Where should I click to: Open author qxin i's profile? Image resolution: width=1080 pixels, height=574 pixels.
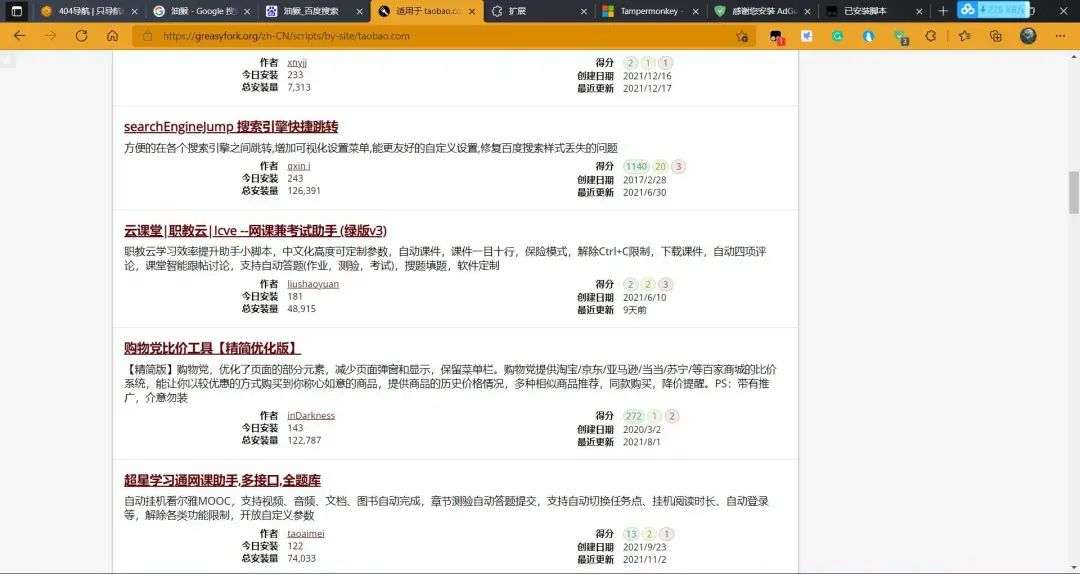299,166
